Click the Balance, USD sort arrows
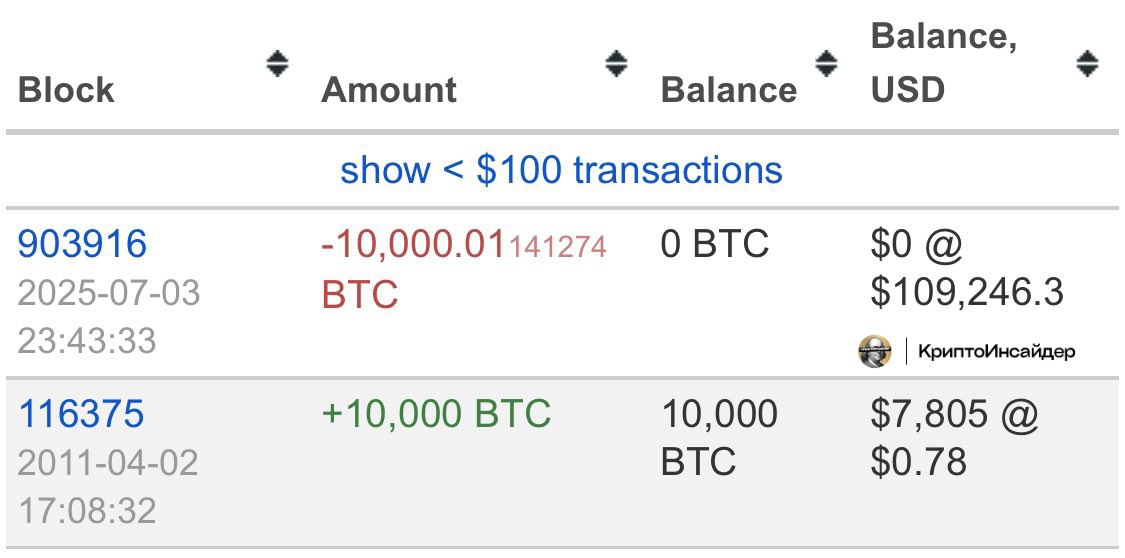 [x=1088, y=64]
